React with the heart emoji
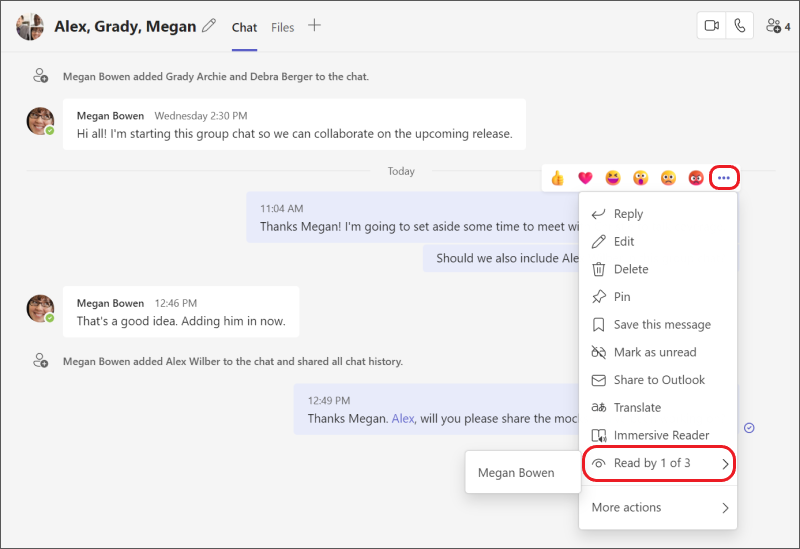 coord(585,178)
